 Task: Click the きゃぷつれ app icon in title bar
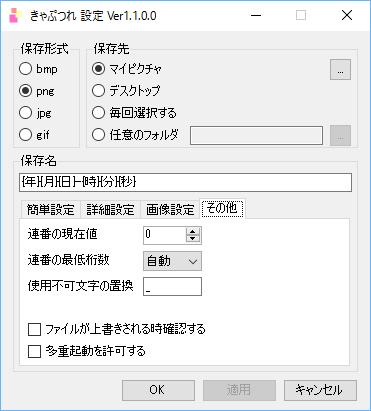point(16,15)
